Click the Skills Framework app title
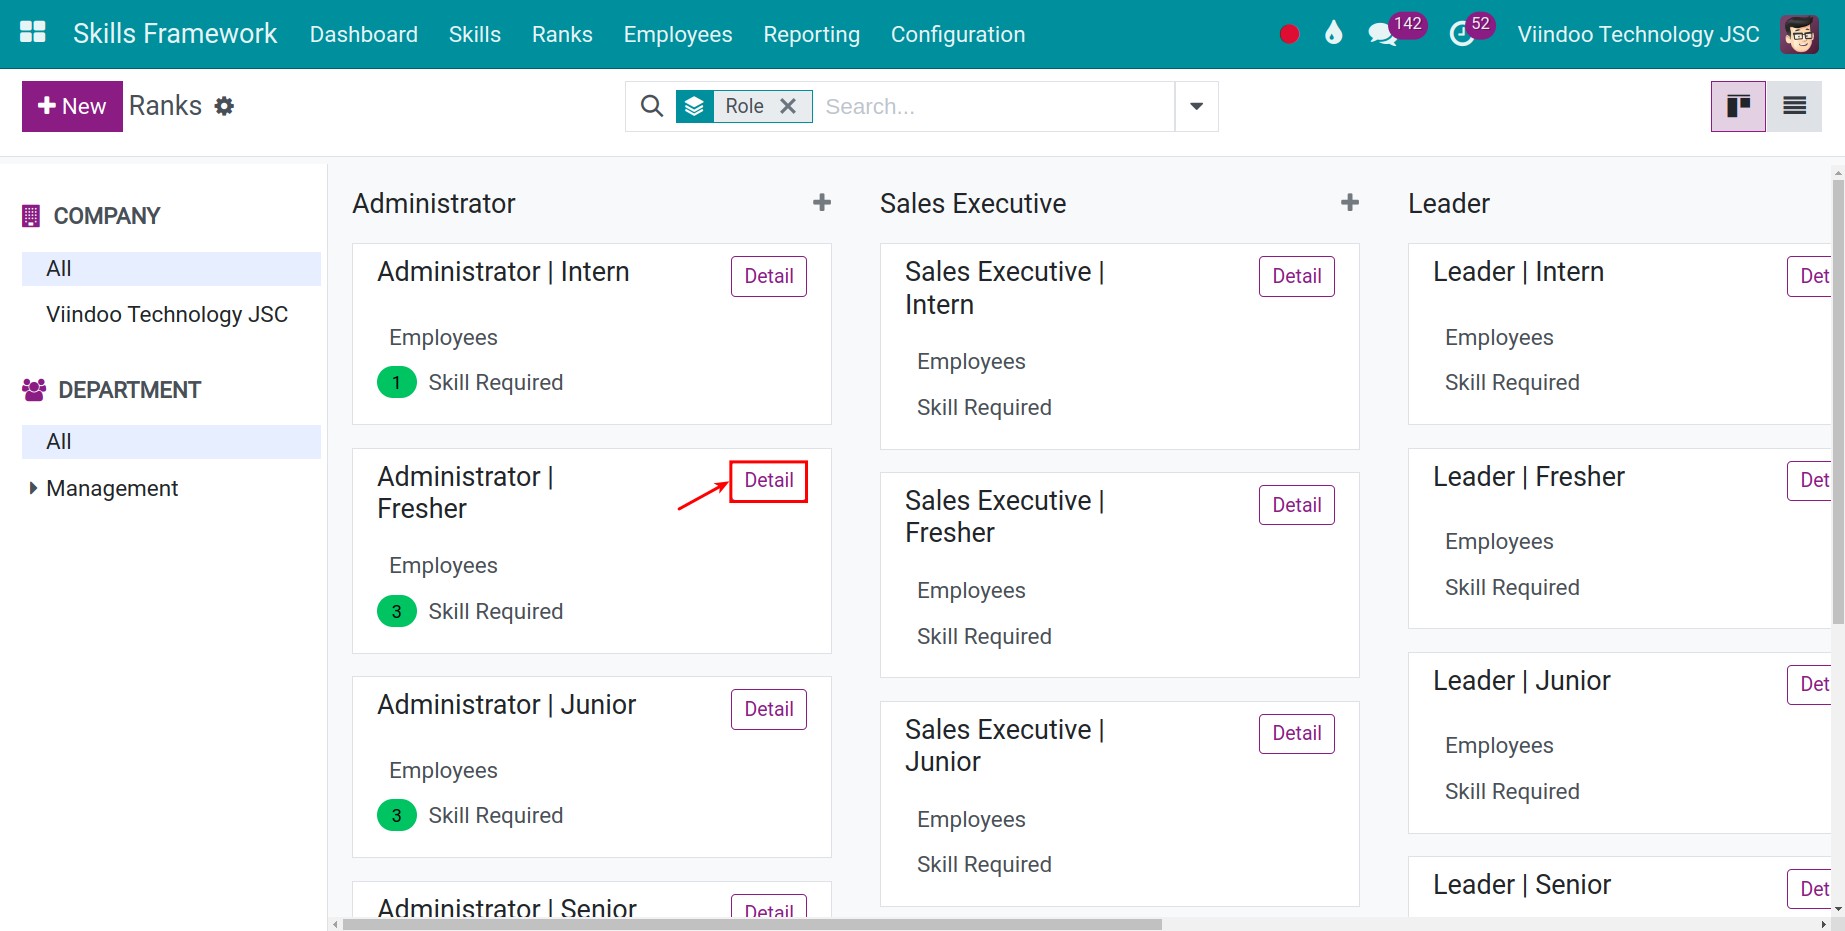The width and height of the screenshot is (1845, 931). point(175,34)
